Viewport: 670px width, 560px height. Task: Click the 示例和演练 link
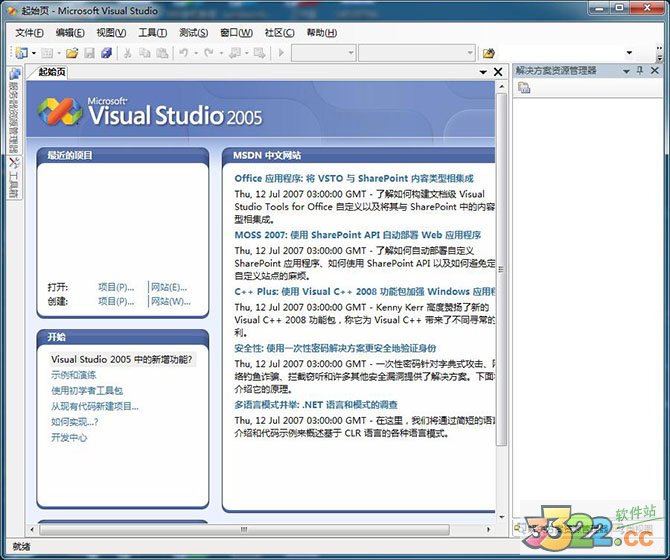pyautogui.click(x=74, y=374)
